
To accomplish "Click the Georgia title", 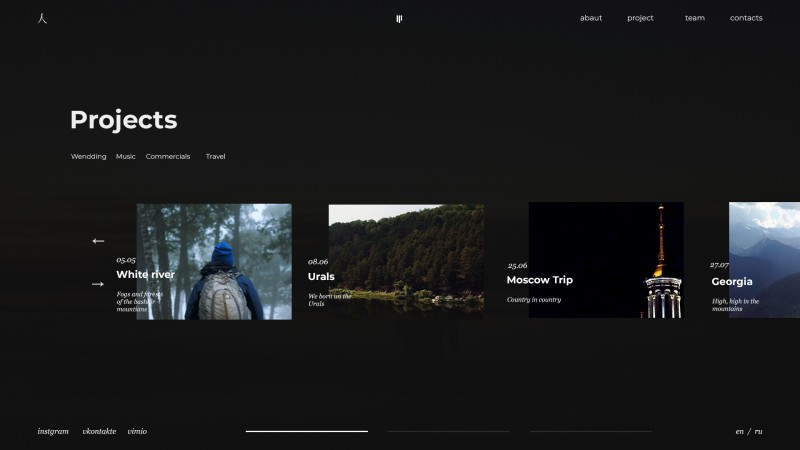I will click(x=732, y=282).
